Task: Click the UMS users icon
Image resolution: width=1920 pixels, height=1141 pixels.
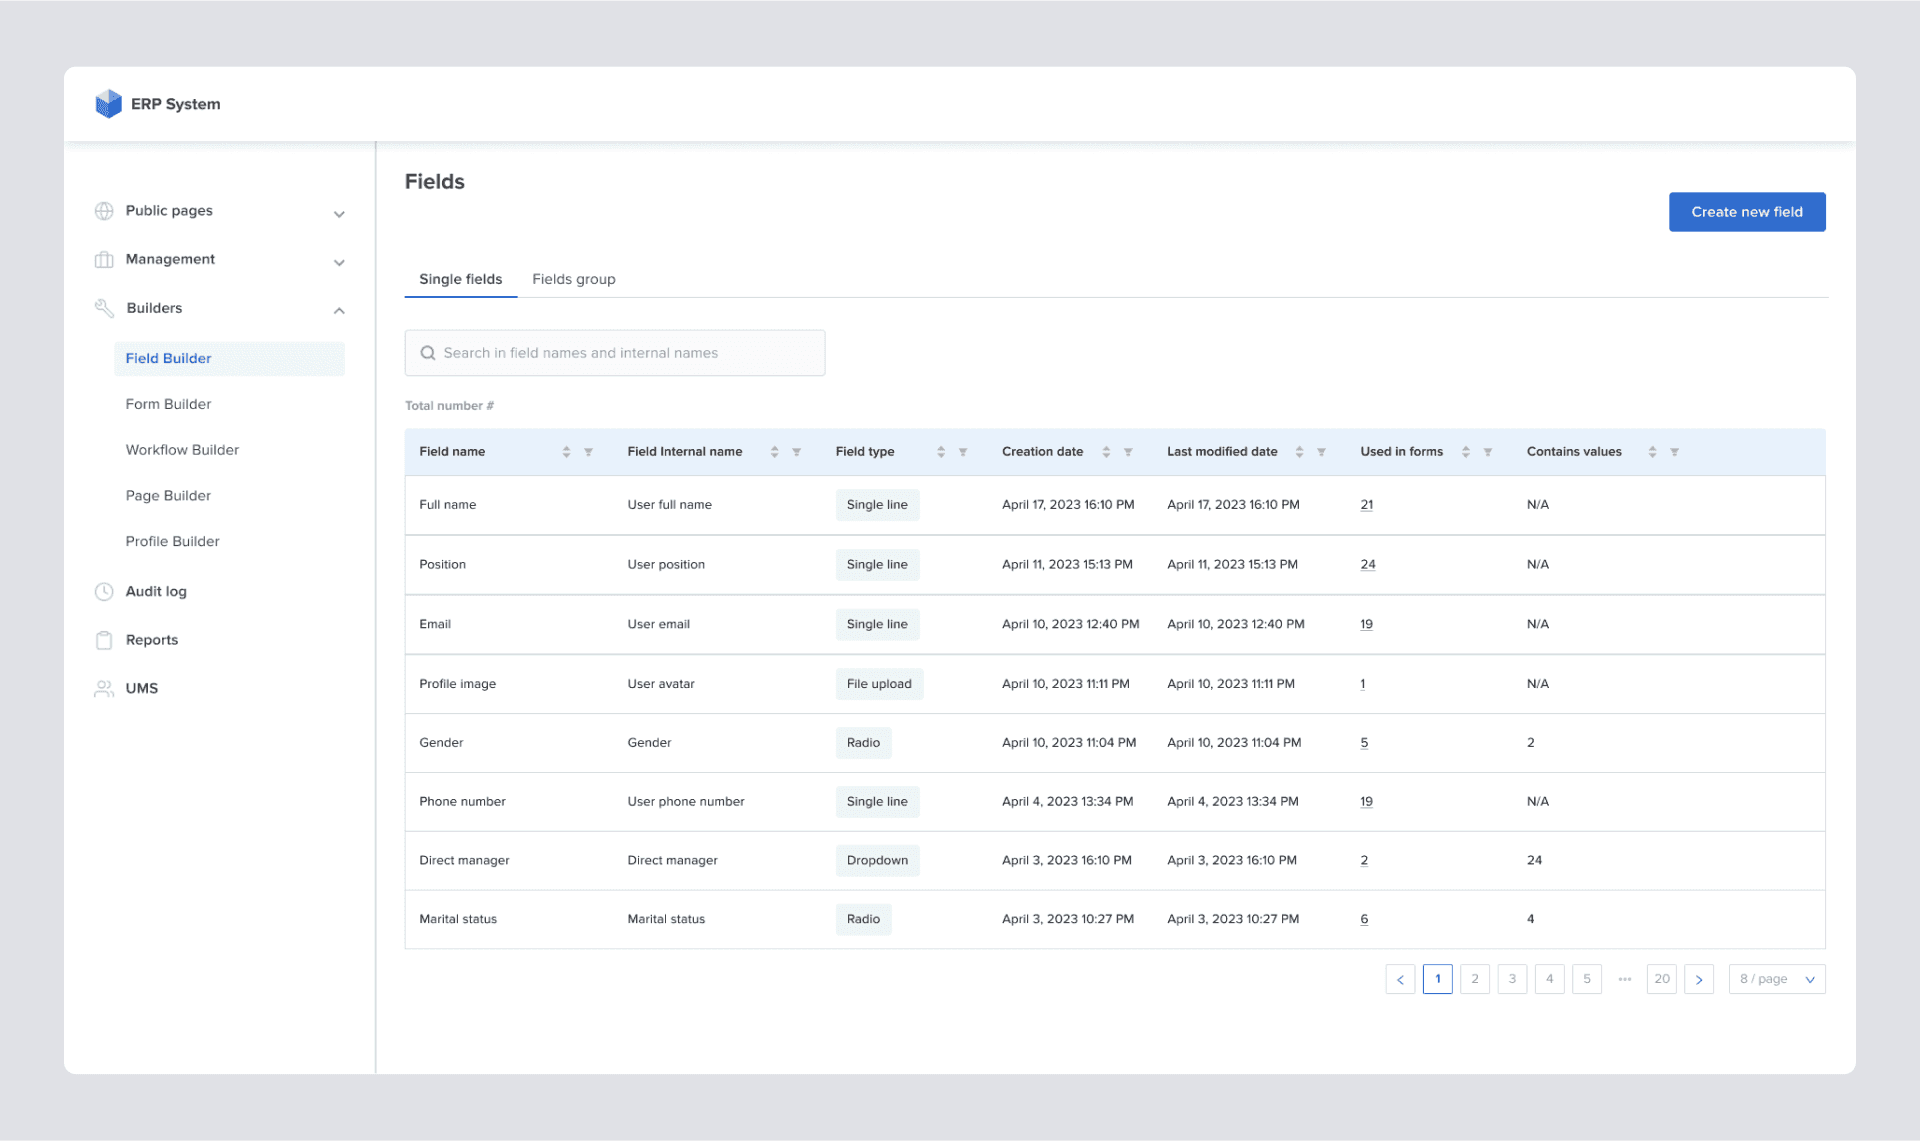Action: [x=104, y=688]
